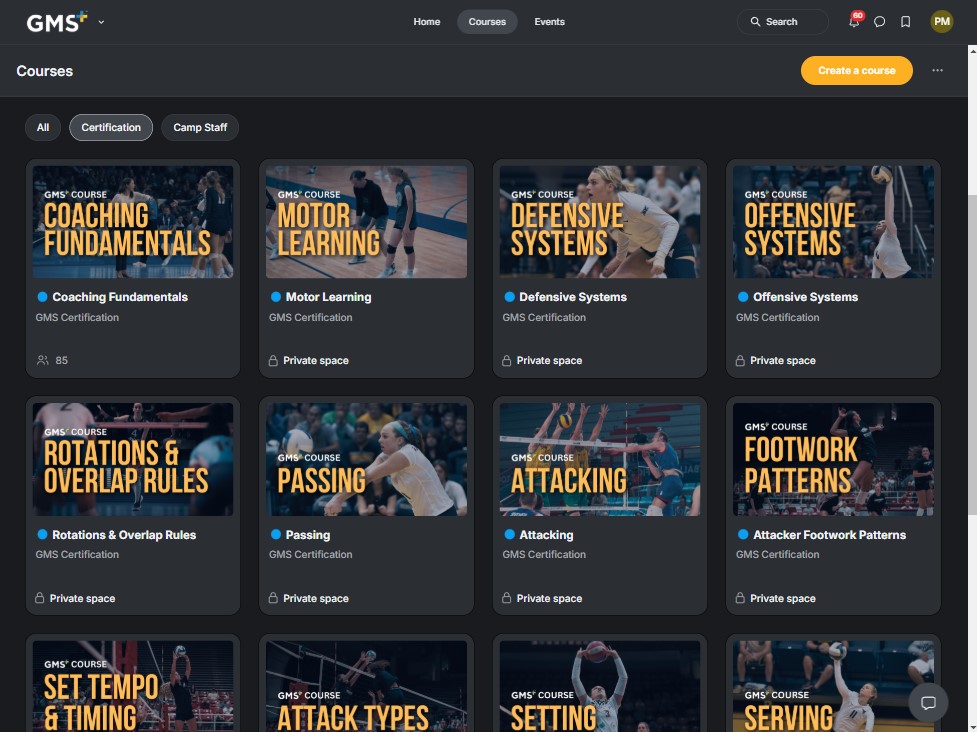977x732 pixels.
Task: Open the Defensive Systems course thumbnail
Action: click(x=599, y=222)
